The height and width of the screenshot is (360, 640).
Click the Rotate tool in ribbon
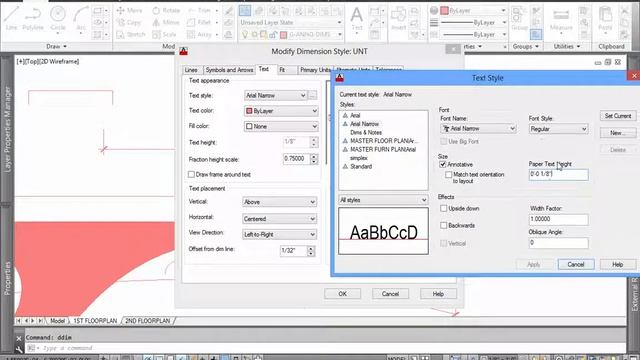pos(166,10)
